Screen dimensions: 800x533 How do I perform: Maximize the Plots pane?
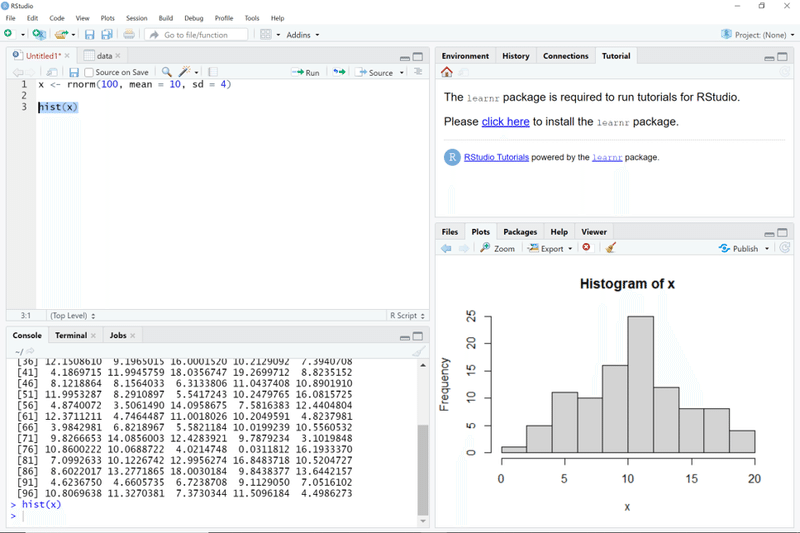click(782, 233)
